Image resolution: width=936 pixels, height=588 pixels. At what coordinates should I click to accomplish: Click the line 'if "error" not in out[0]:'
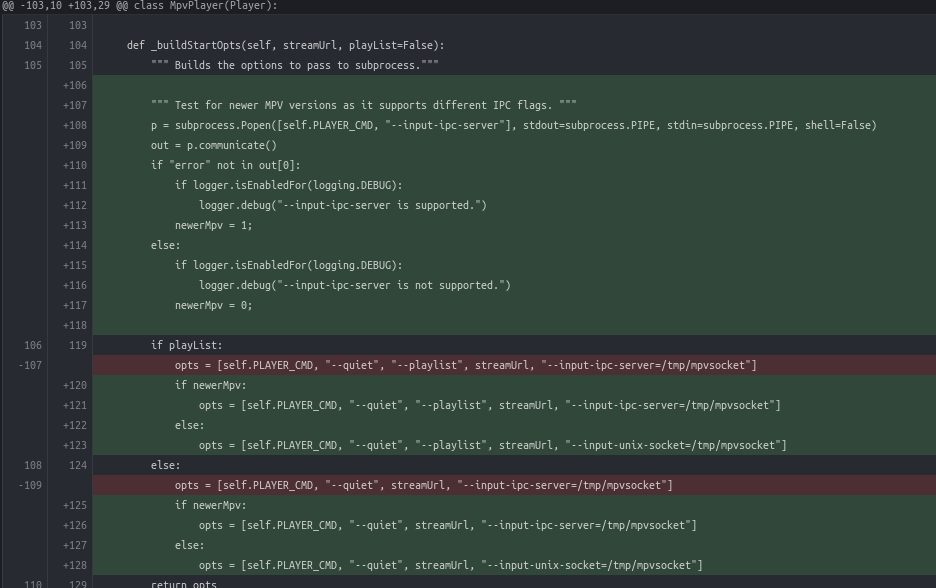pyautogui.click(x=226, y=165)
